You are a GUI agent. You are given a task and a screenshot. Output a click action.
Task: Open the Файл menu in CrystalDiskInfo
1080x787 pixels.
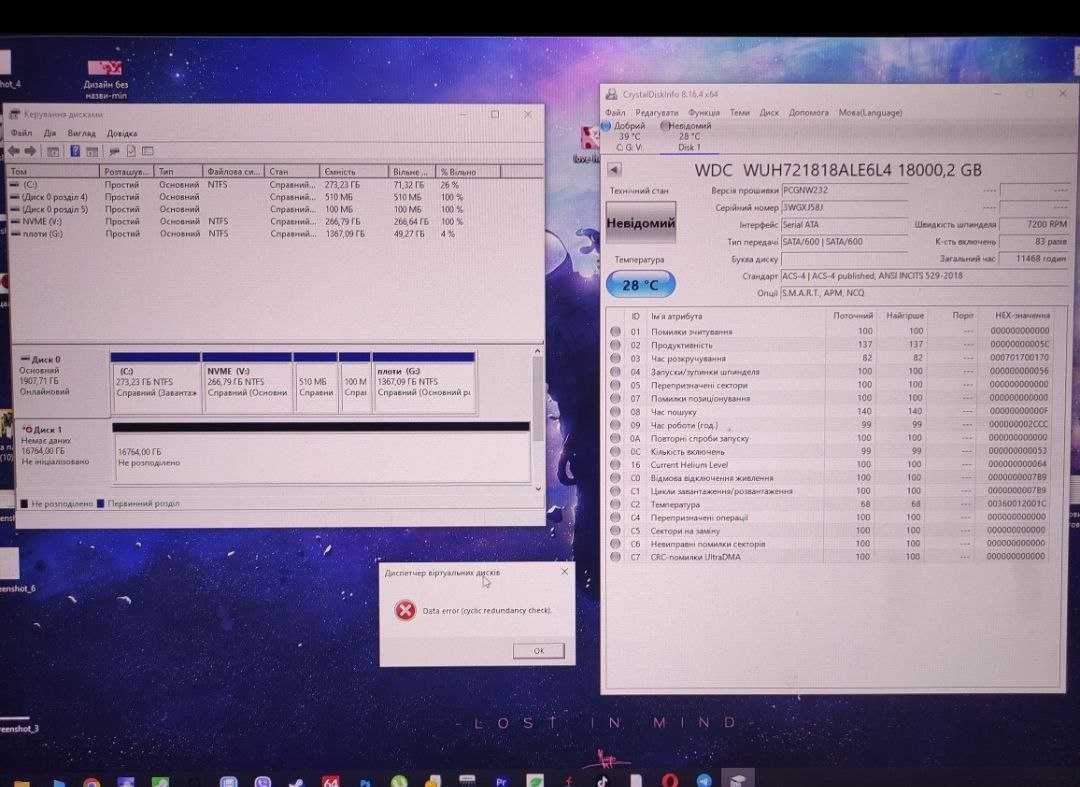pyautogui.click(x=615, y=112)
